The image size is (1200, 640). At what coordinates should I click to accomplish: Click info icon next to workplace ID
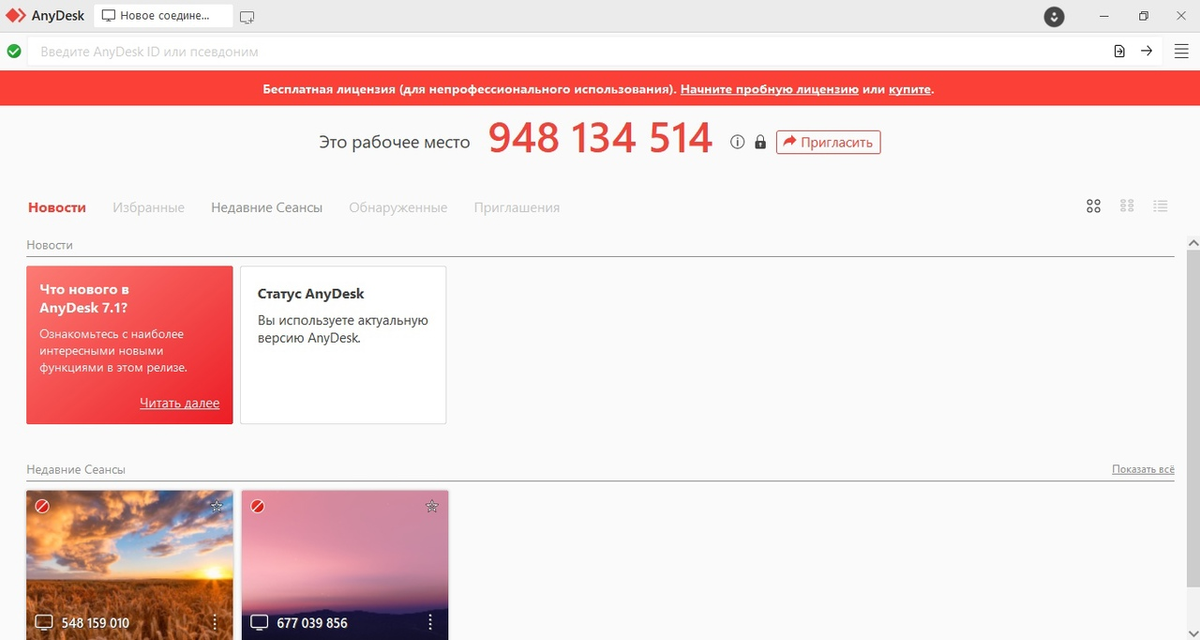pyautogui.click(x=738, y=142)
